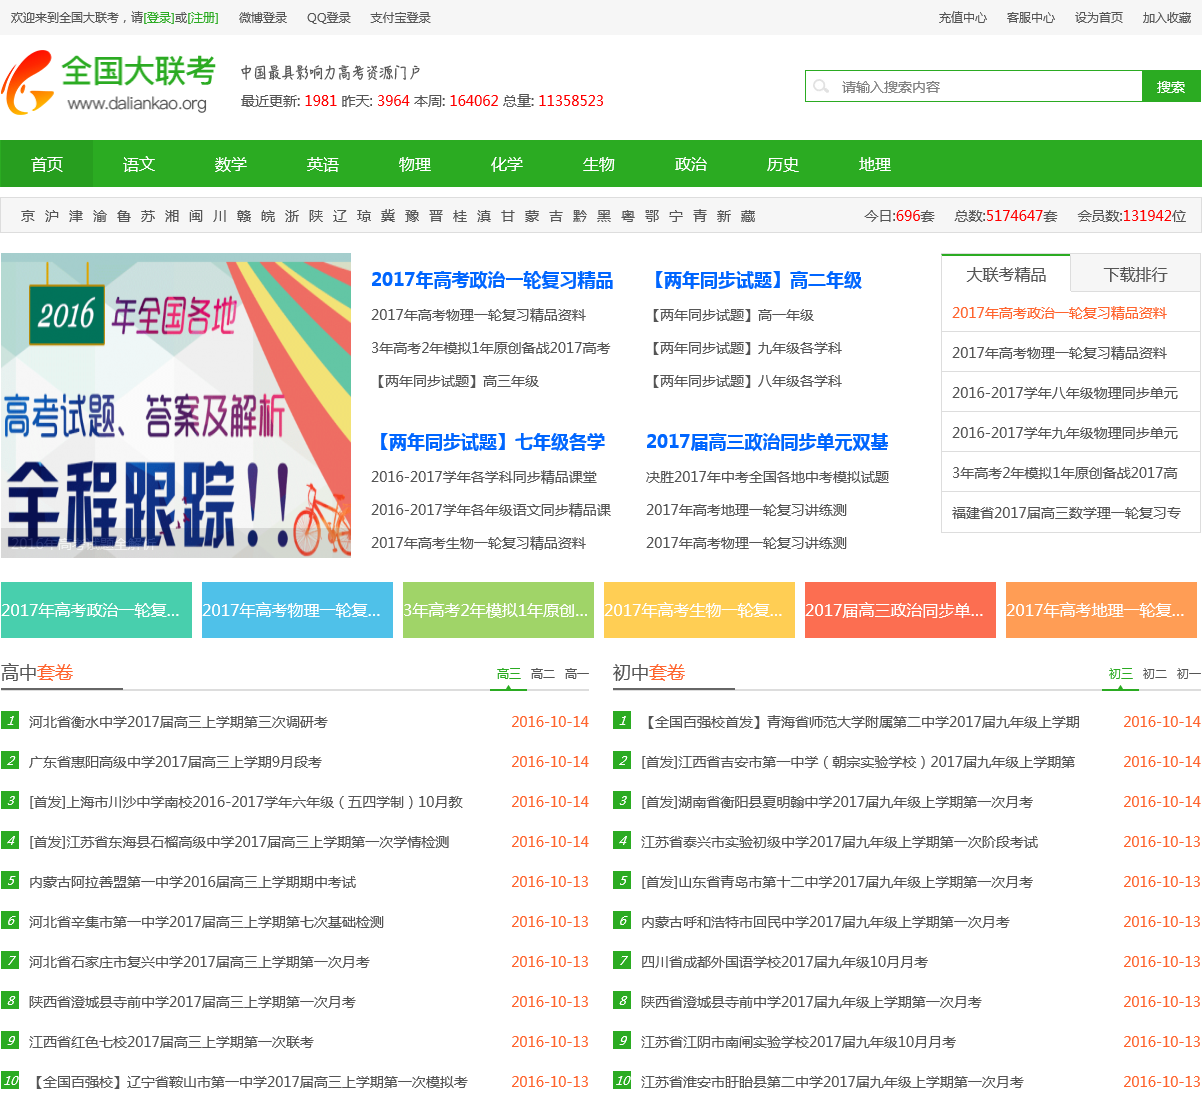Open 生物 subject in navigation bar
This screenshot has height=1093, width=1202.
tap(599, 164)
